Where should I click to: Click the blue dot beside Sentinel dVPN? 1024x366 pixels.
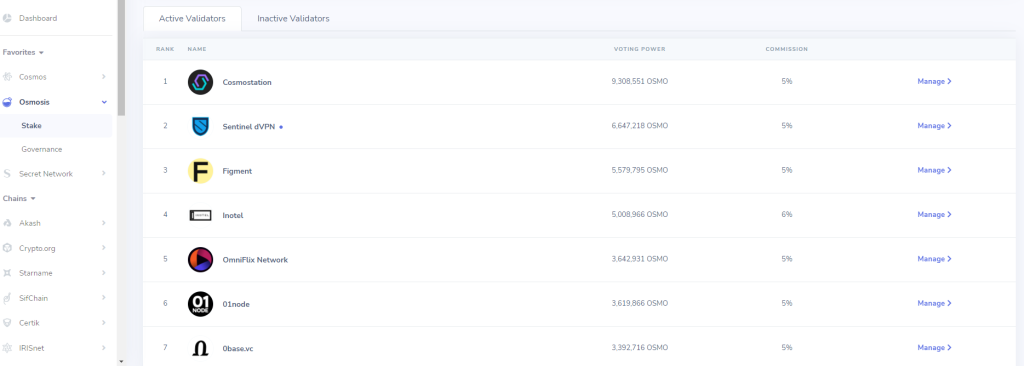[x=281, y=127]
